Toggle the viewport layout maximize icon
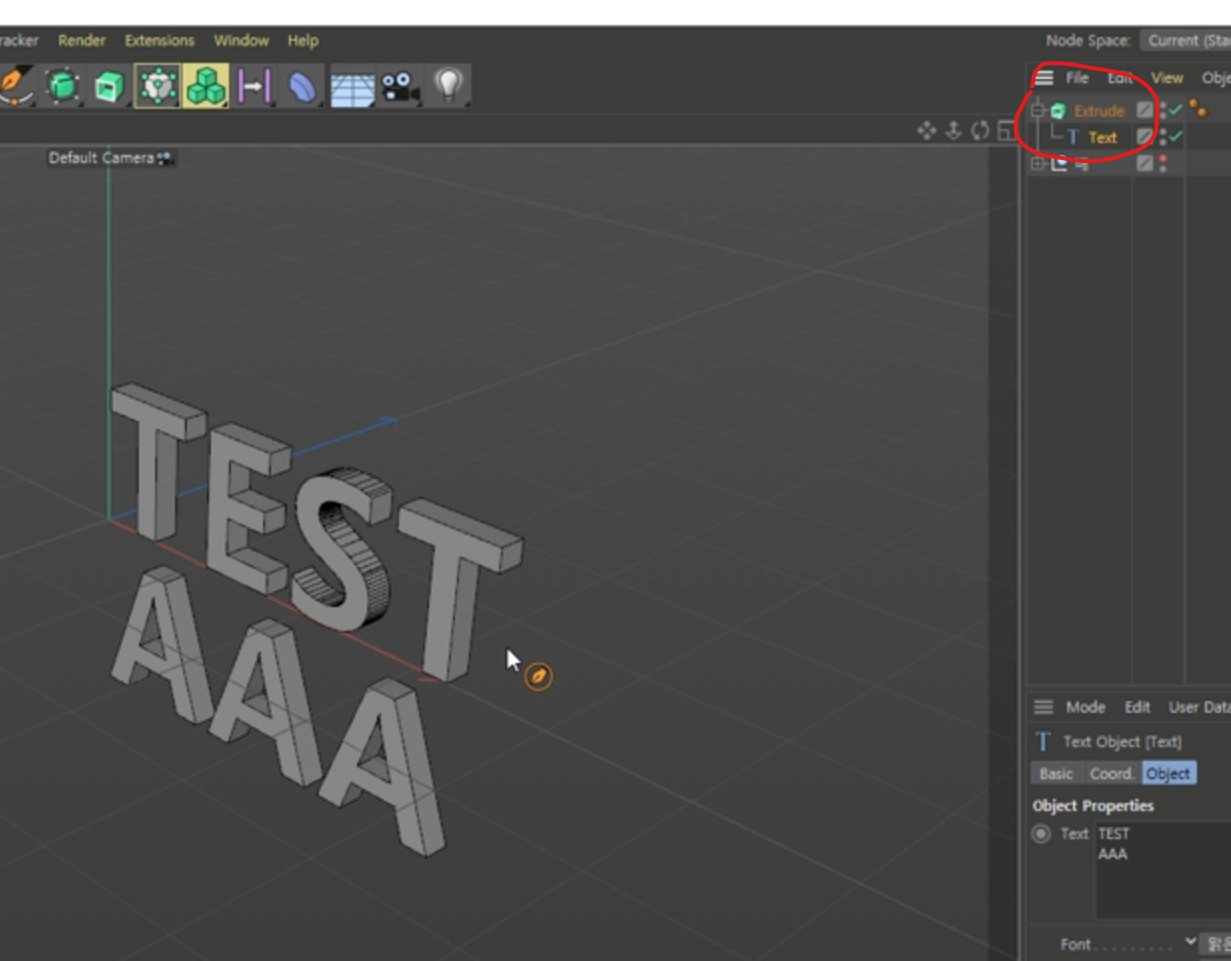This screenshot has width=1231, height=961. 1006,131
